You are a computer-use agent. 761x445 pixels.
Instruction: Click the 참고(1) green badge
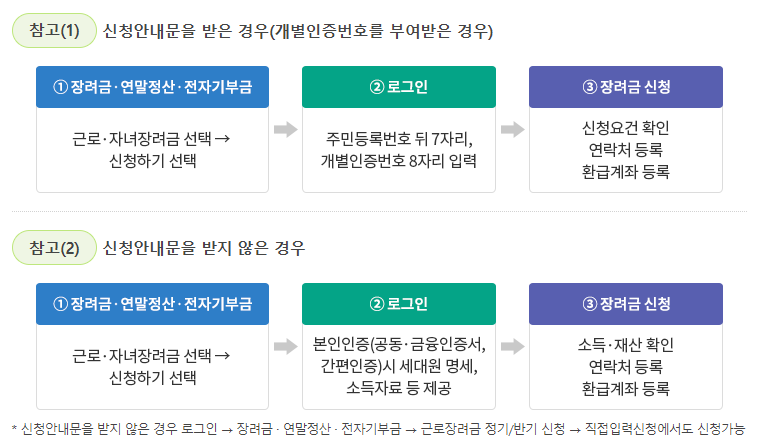[54, 31]
